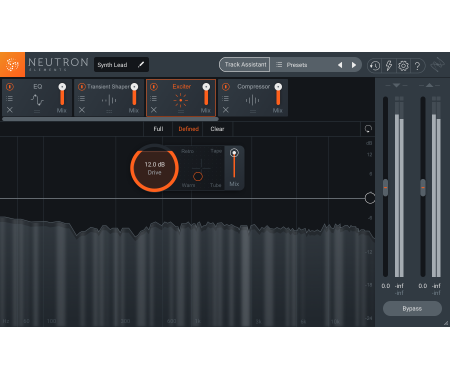The image size is (450, 380).
Task: Edit the Synth Lead preset name with pencil icon
Action: pyautogui.click(x=141, y=64)
